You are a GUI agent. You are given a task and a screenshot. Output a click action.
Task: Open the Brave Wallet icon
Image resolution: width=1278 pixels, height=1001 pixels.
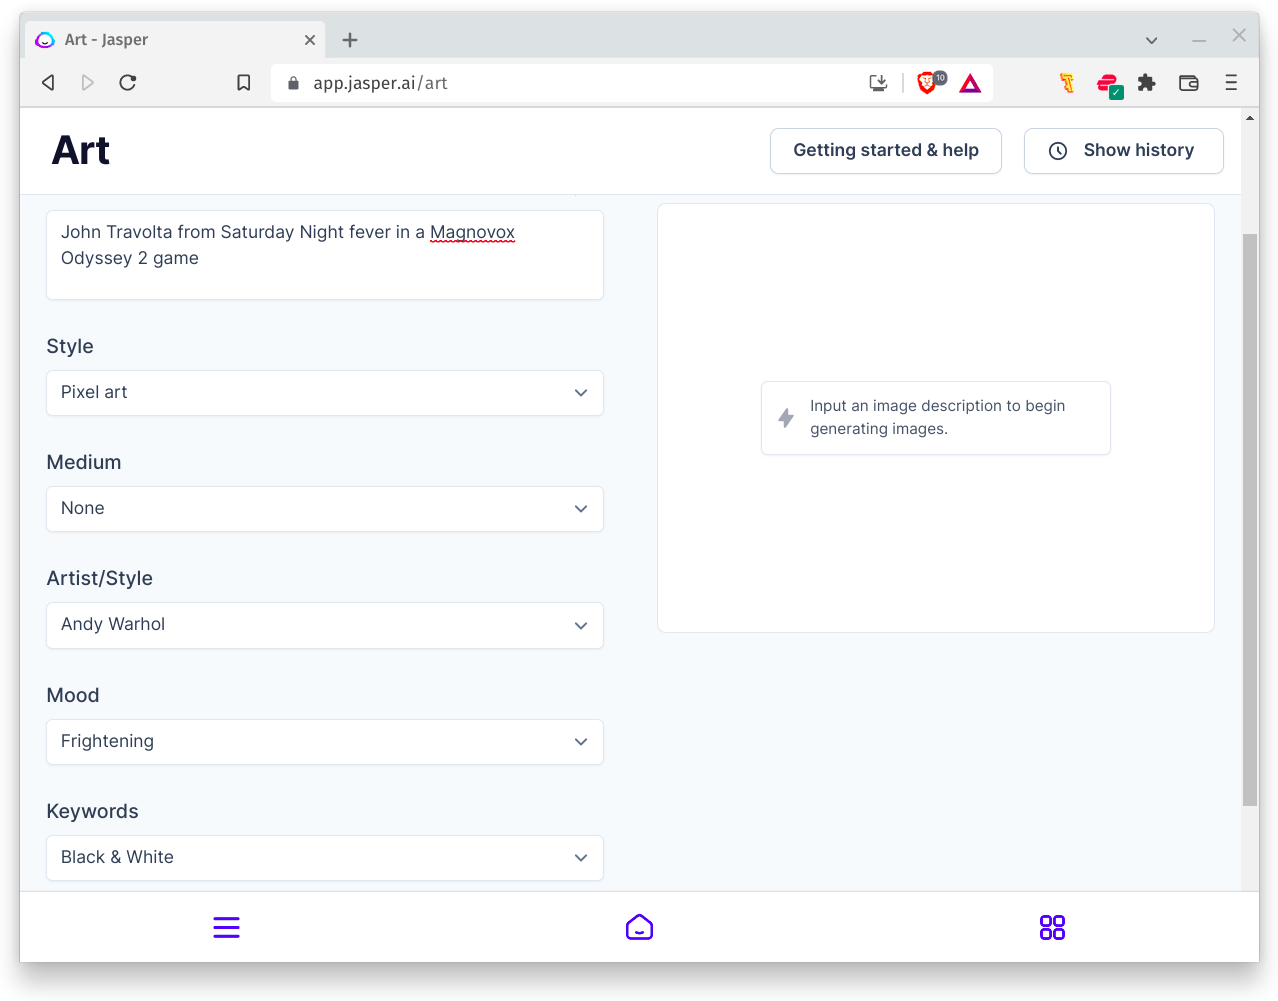[x=1189, y=83]
